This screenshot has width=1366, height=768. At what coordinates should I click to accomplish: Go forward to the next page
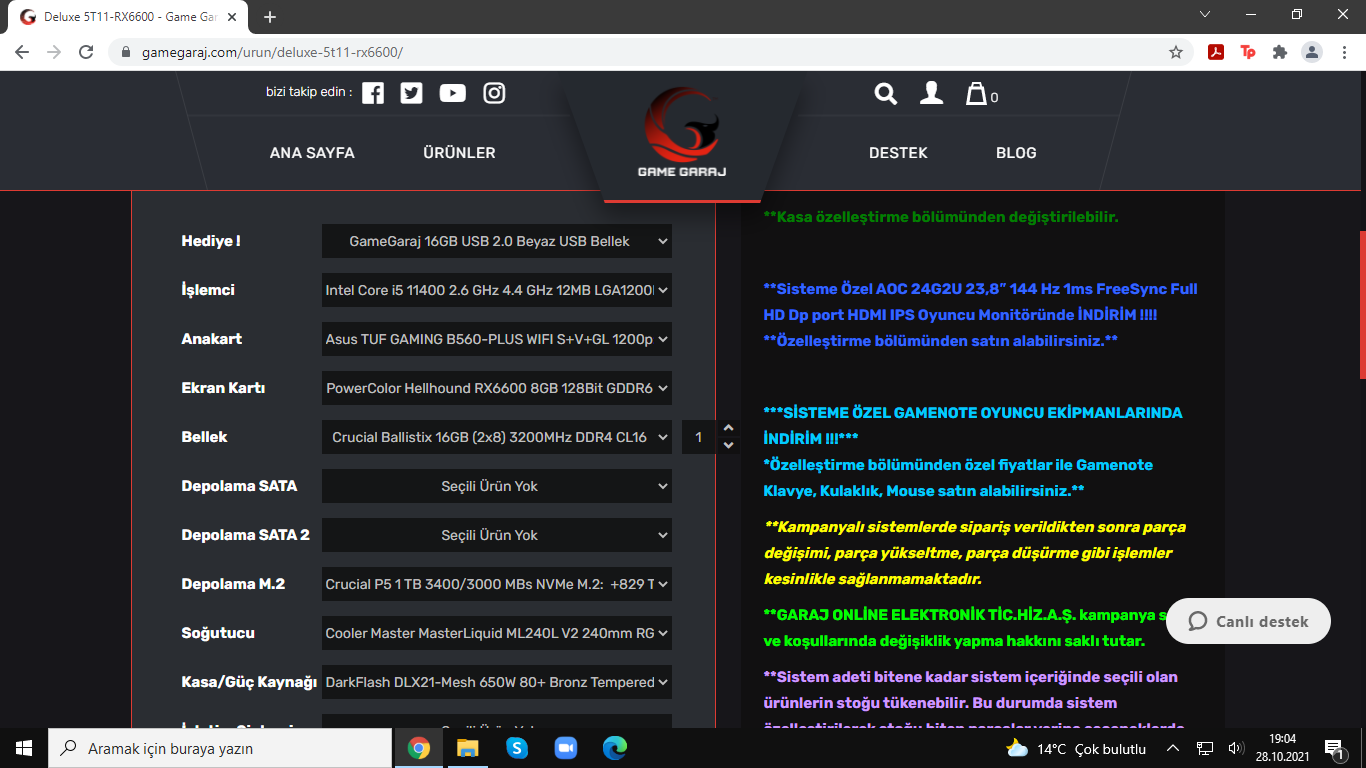54,52
